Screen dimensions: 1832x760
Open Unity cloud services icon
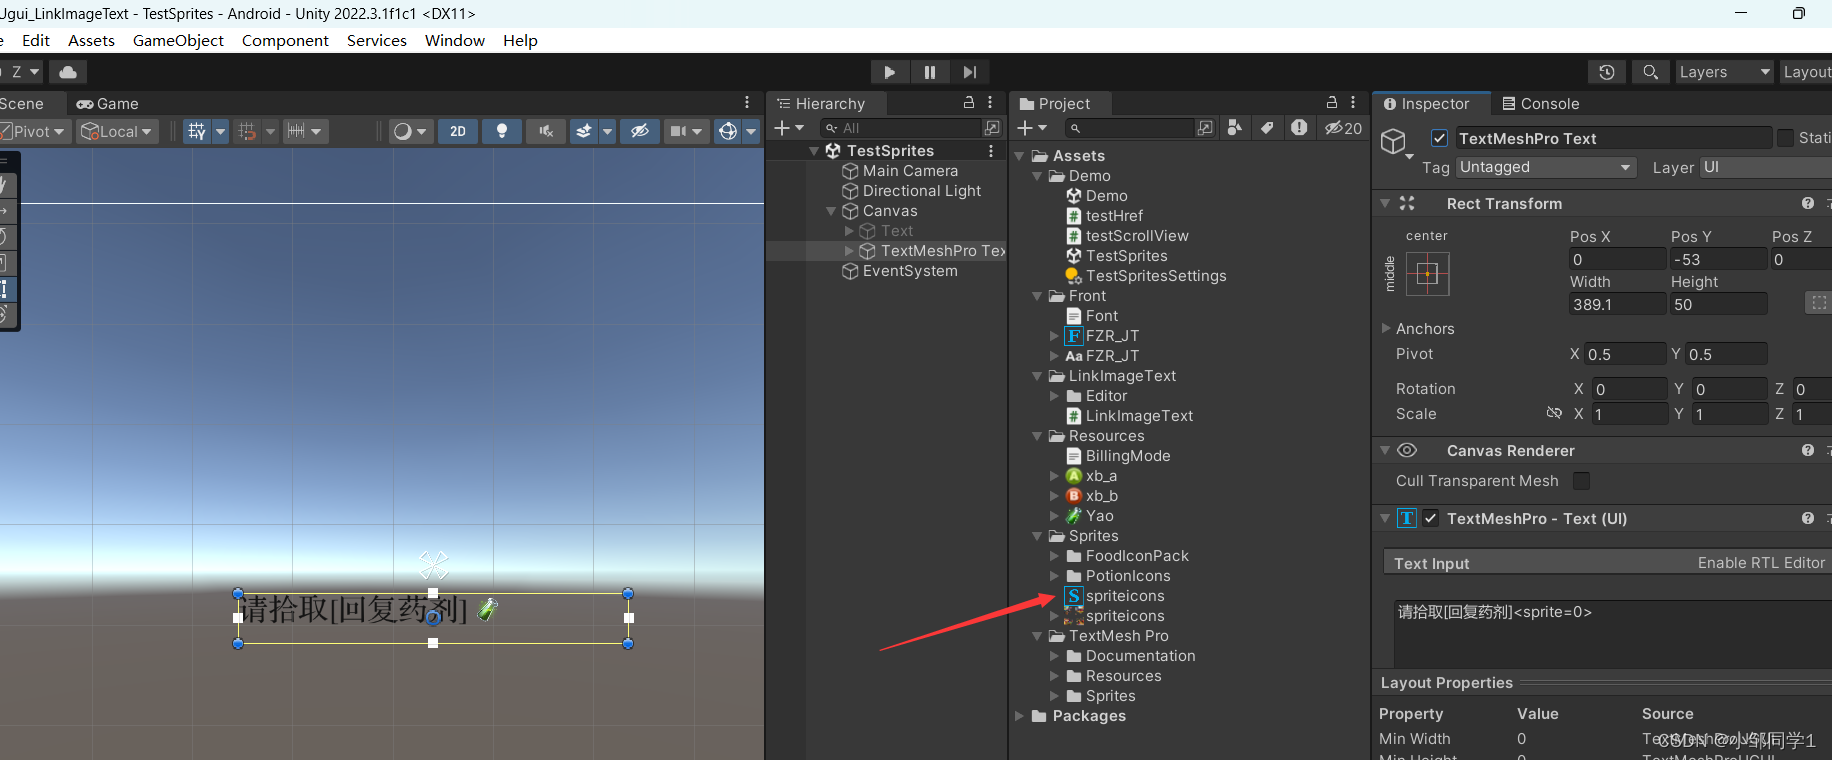[68, 72]
